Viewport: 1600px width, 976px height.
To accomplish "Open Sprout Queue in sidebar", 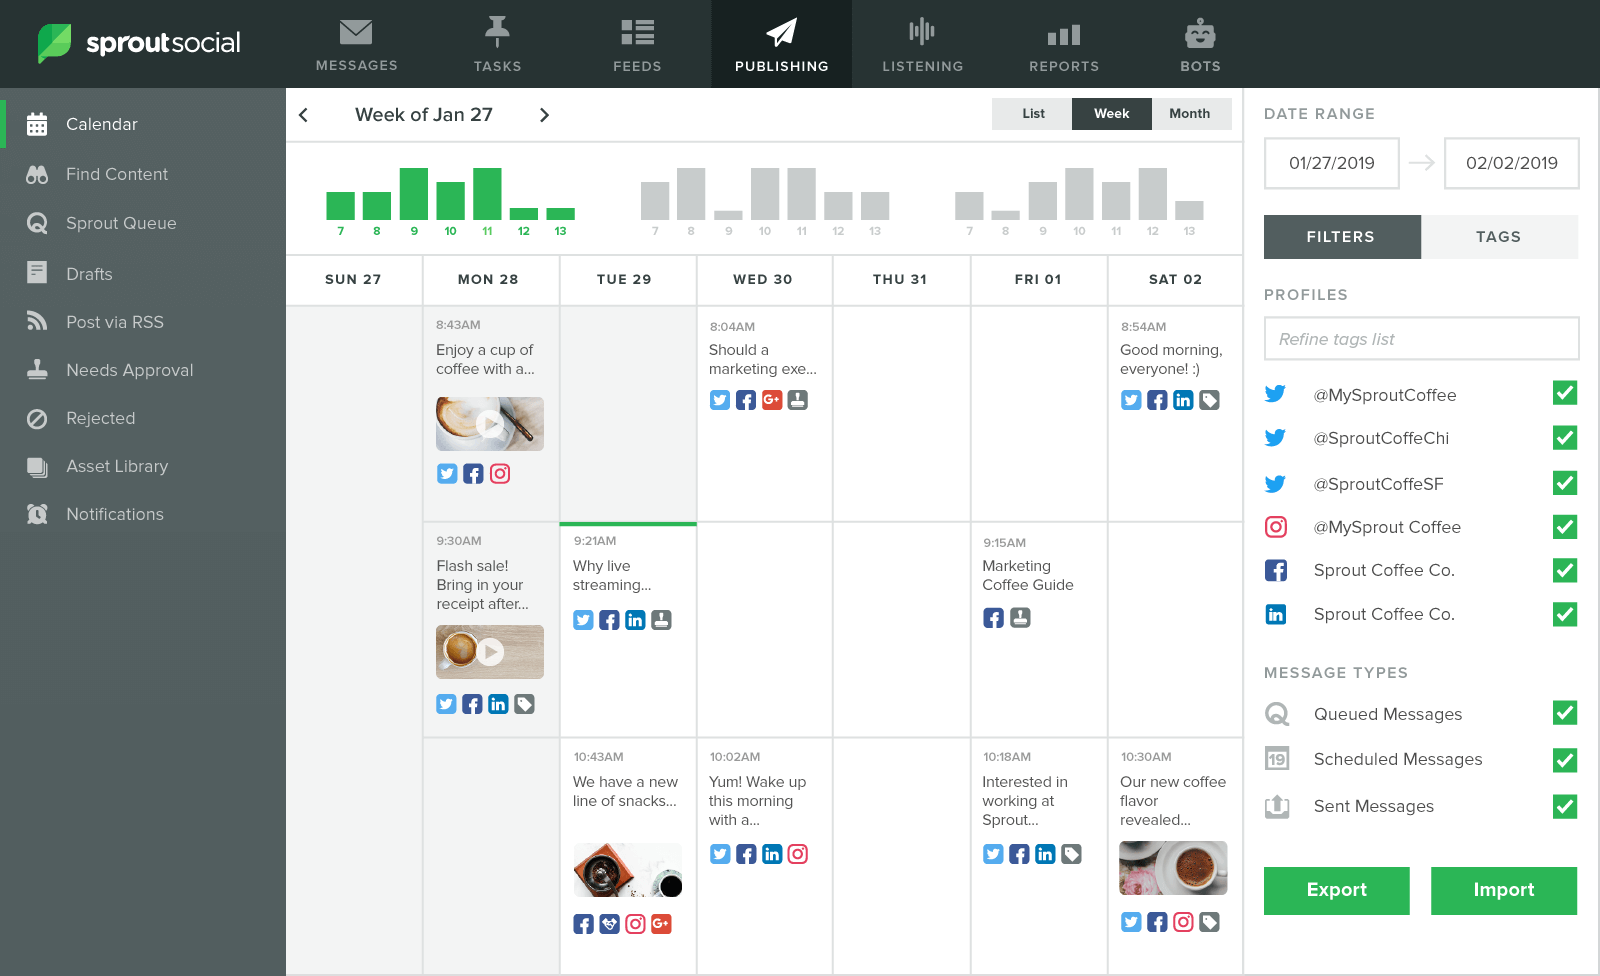I will 121,223.
